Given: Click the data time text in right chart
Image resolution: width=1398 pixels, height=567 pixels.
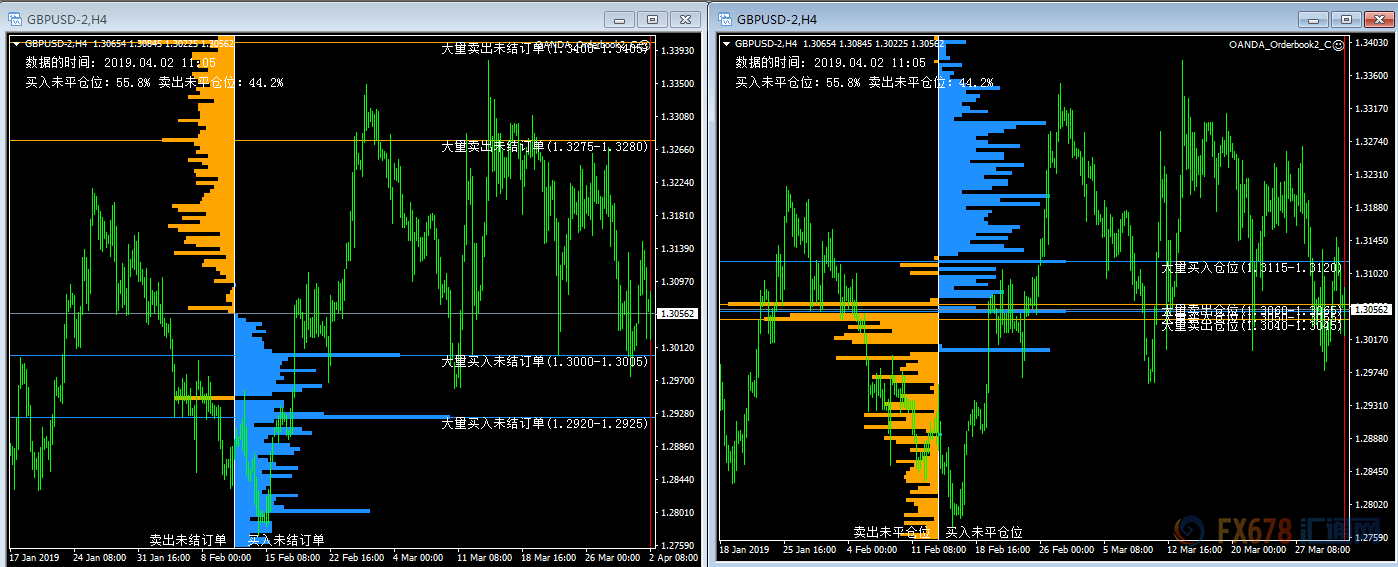Looking at the screenshot, I should [x=831, y=62].
